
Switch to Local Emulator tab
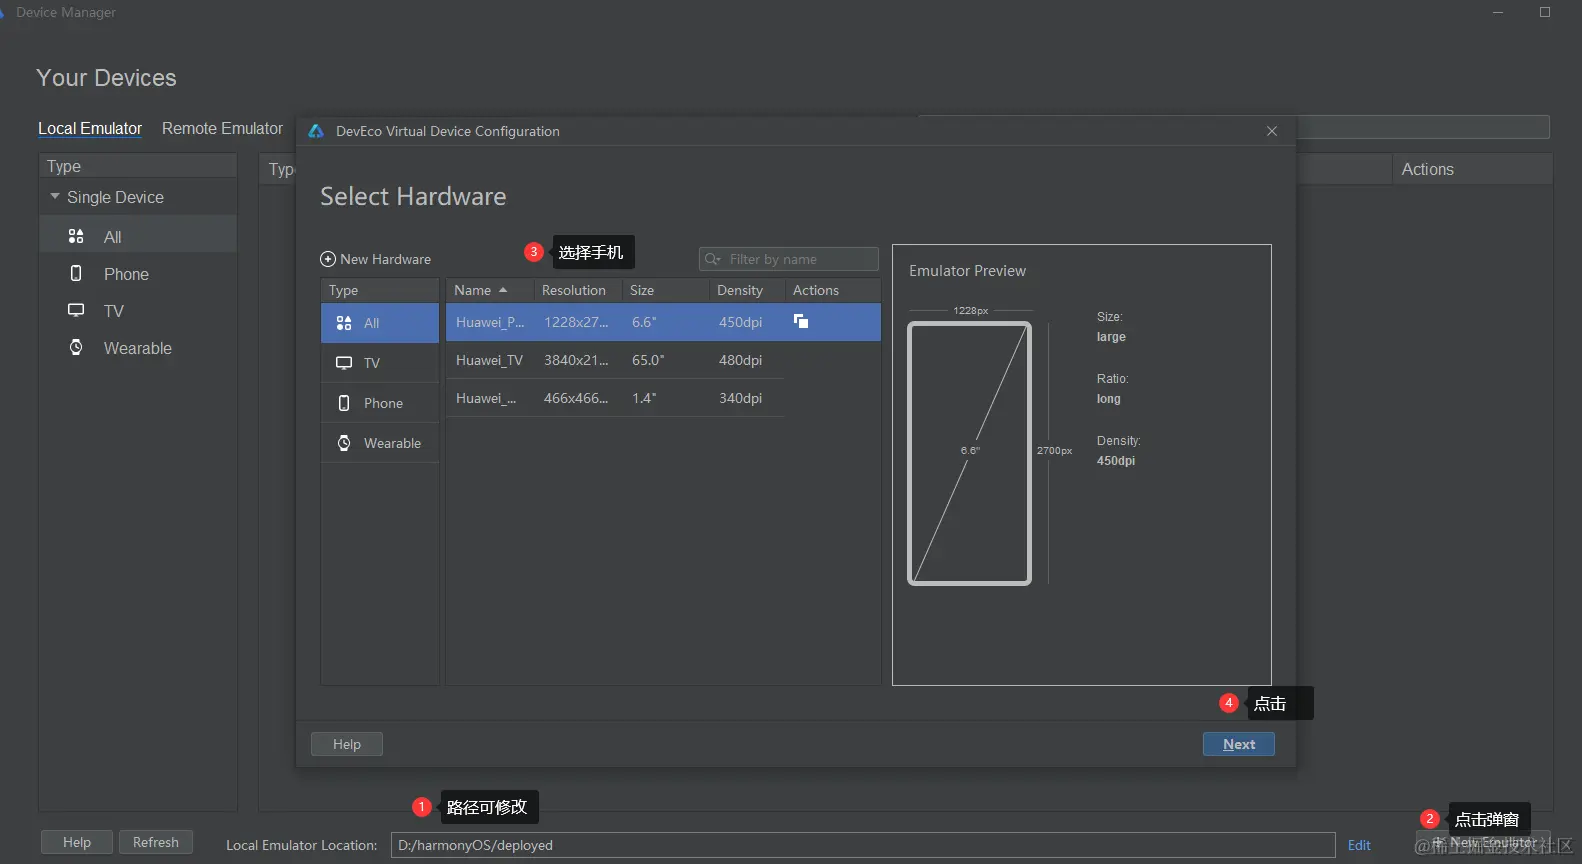click(90, 128)
